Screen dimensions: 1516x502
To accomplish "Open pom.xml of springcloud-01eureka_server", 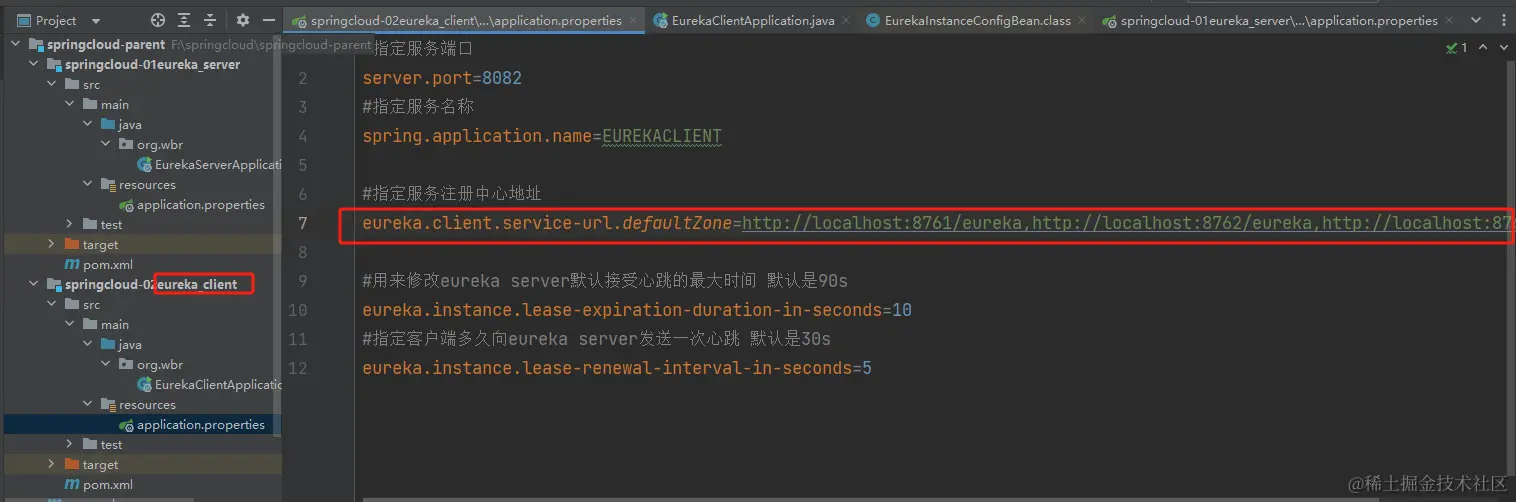I will (x=107, y=265).
